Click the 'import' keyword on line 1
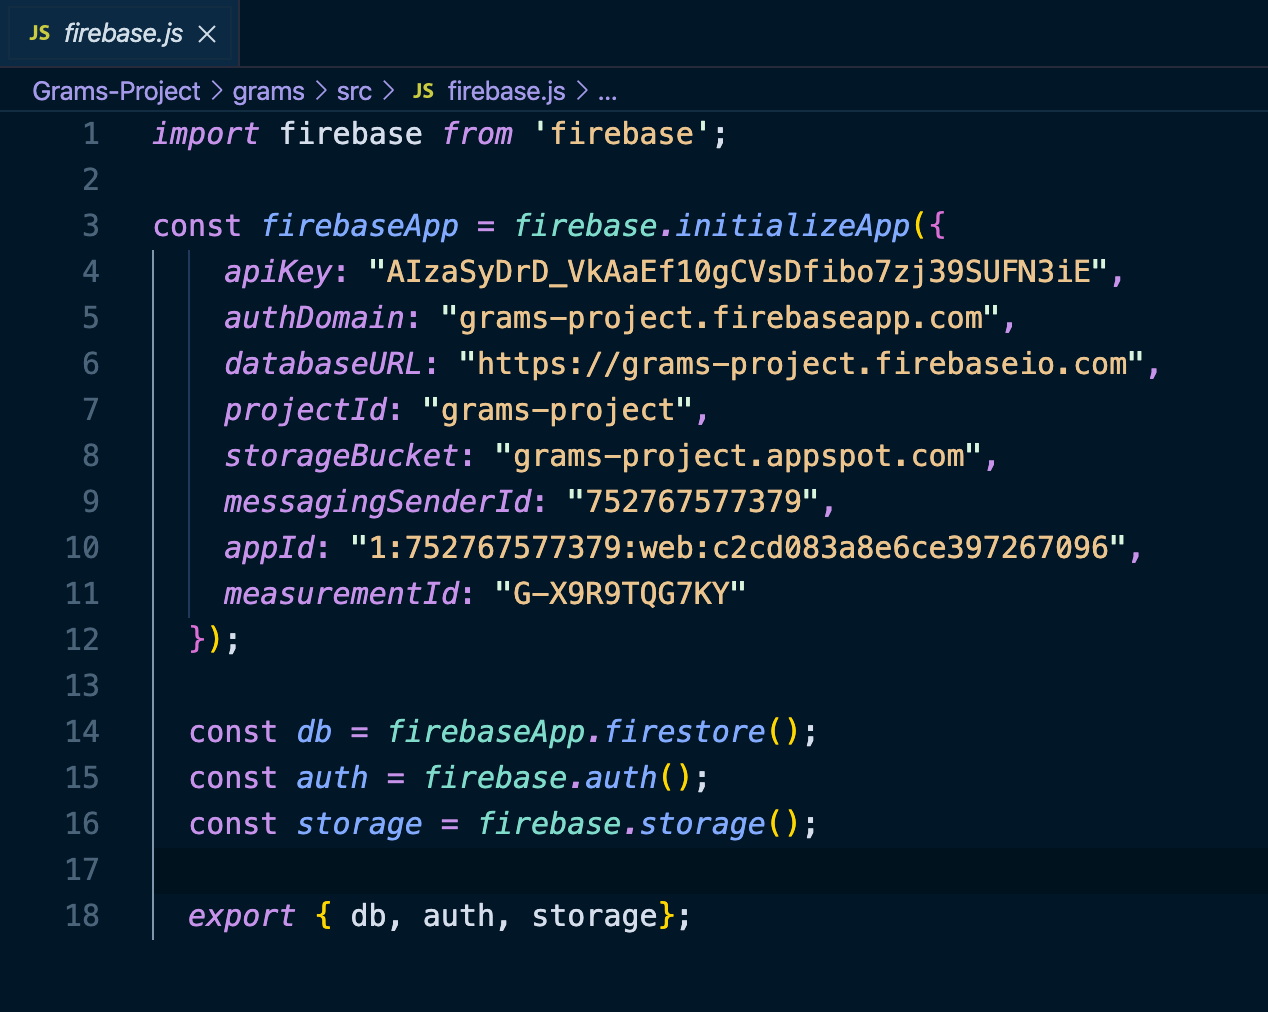Image resolution: width=1268 pixels, height=1012 pixels. [206, 134]
